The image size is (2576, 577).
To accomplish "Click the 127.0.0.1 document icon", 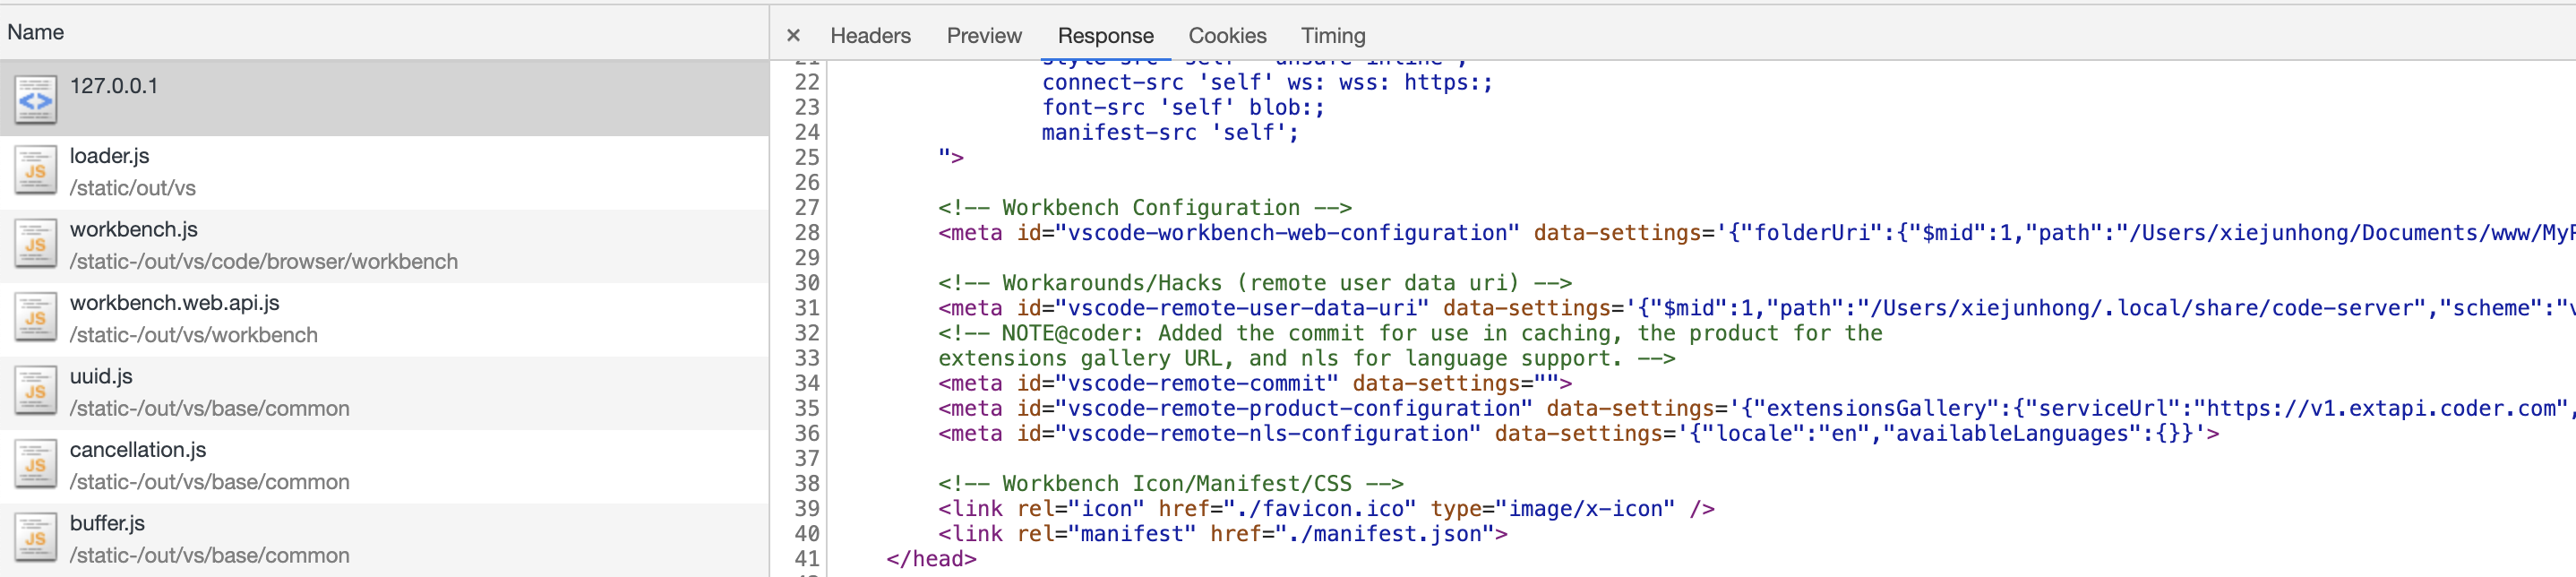I will point(35,100).
